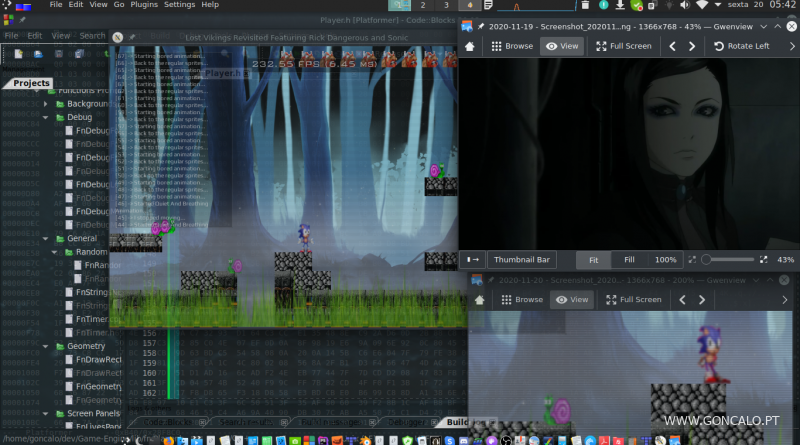This screenshot has height=445, width=800.
Task: Collapse the Debug folder in the project tree
Action: click(45, 117)
